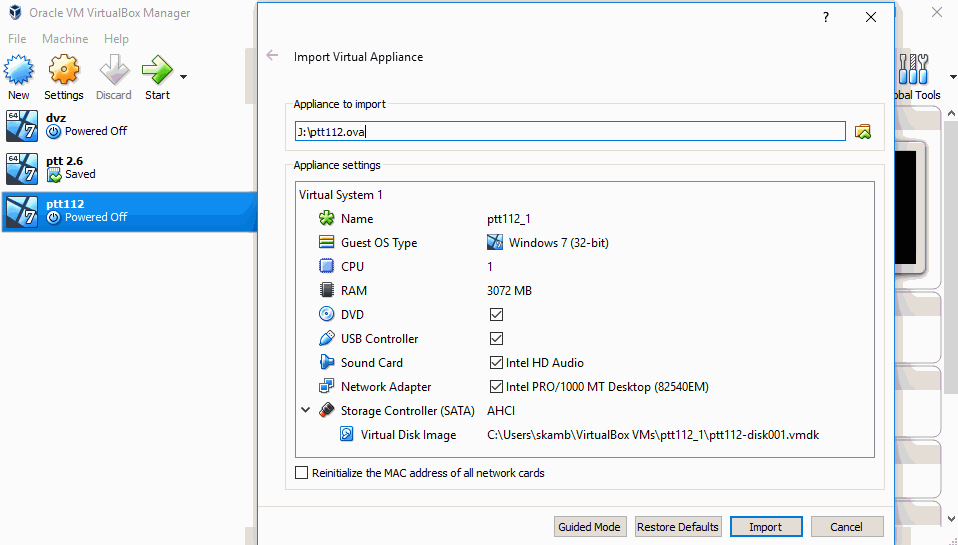Select the AHCI controller value
Viewport: 958px width, 545px height.
[x=501, y=411]
